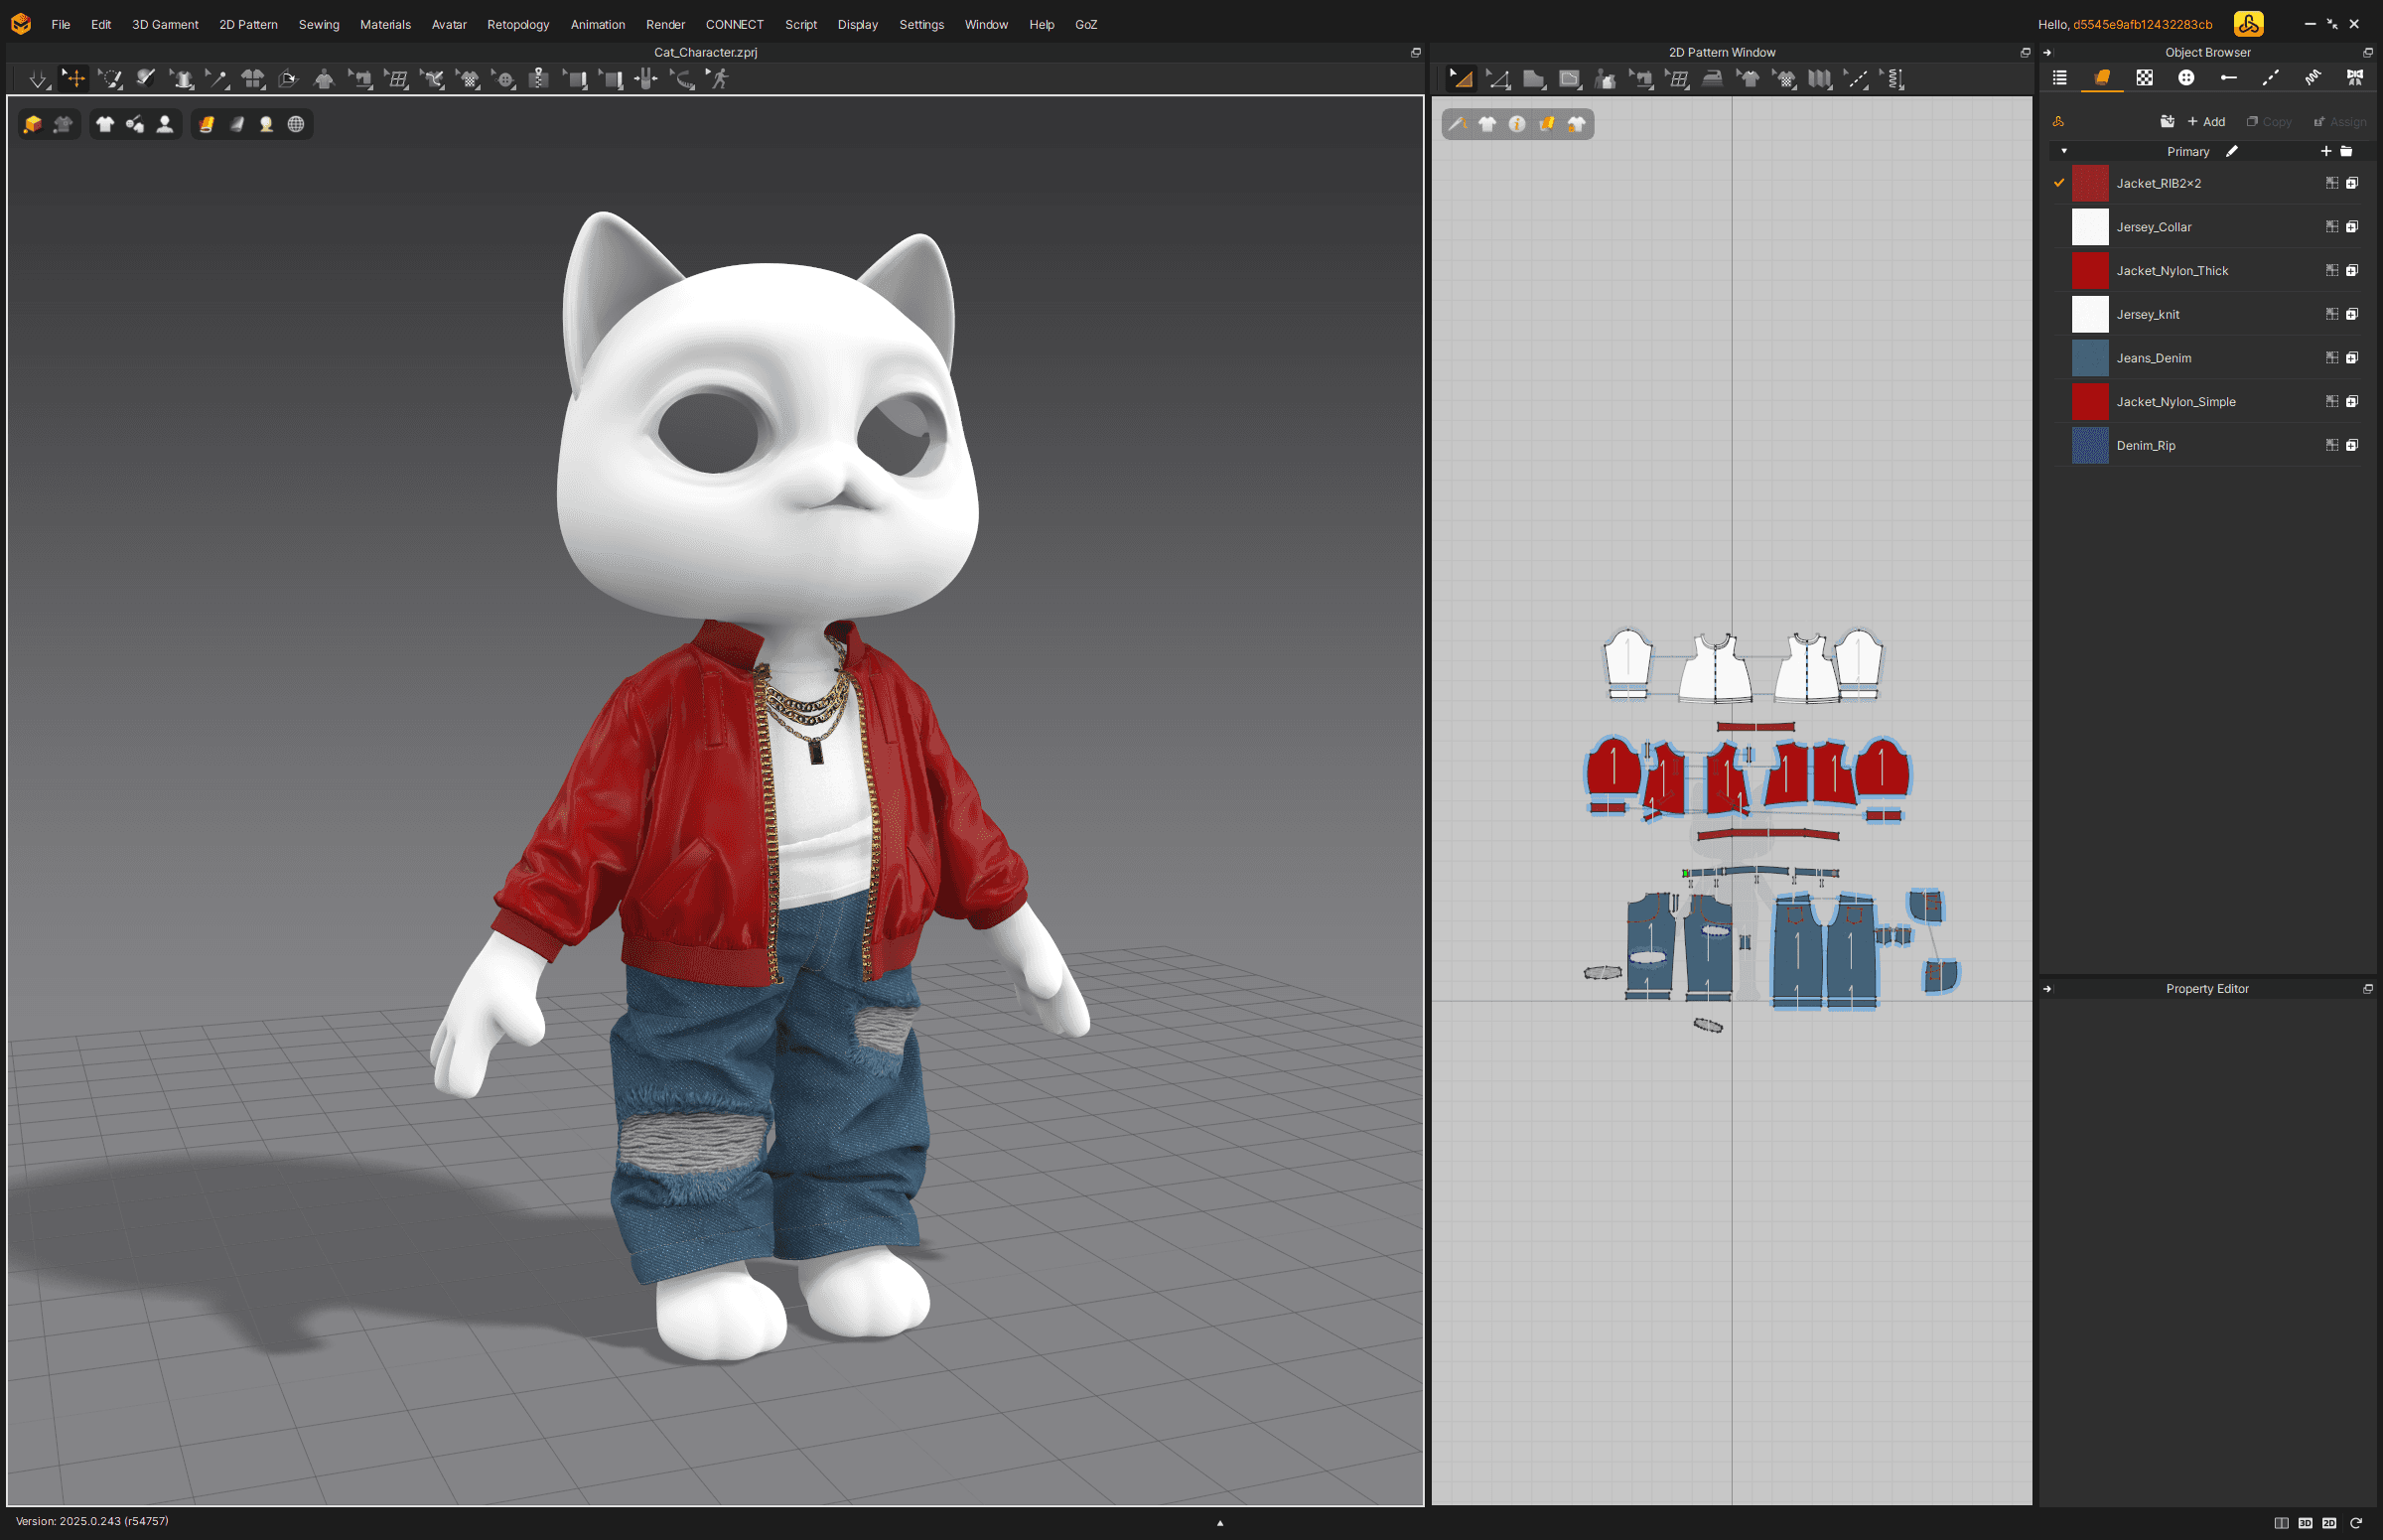Toggle Show Garment in 3D viewport
This screenshot has width=2383, height=1540.
105,124
